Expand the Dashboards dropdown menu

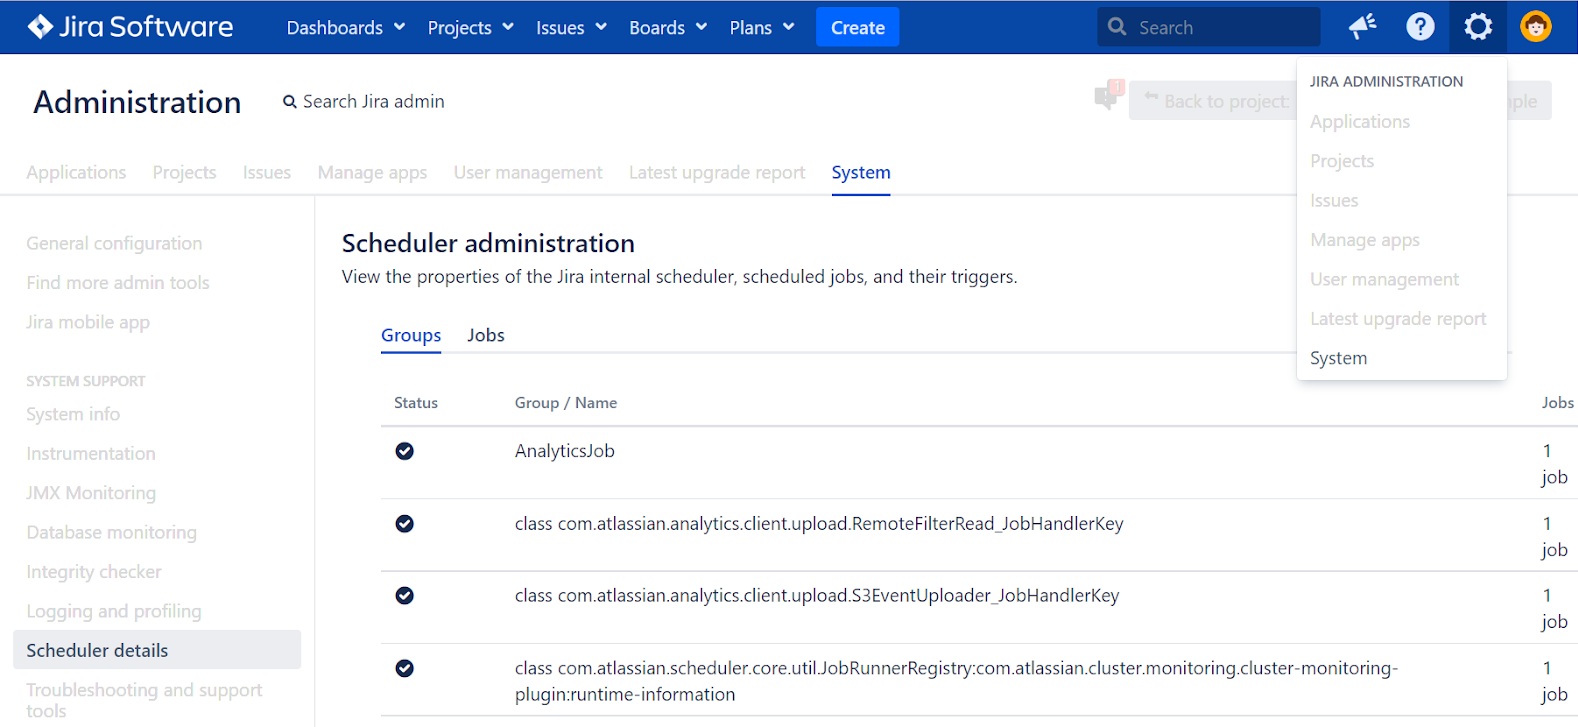coord(346,27)
